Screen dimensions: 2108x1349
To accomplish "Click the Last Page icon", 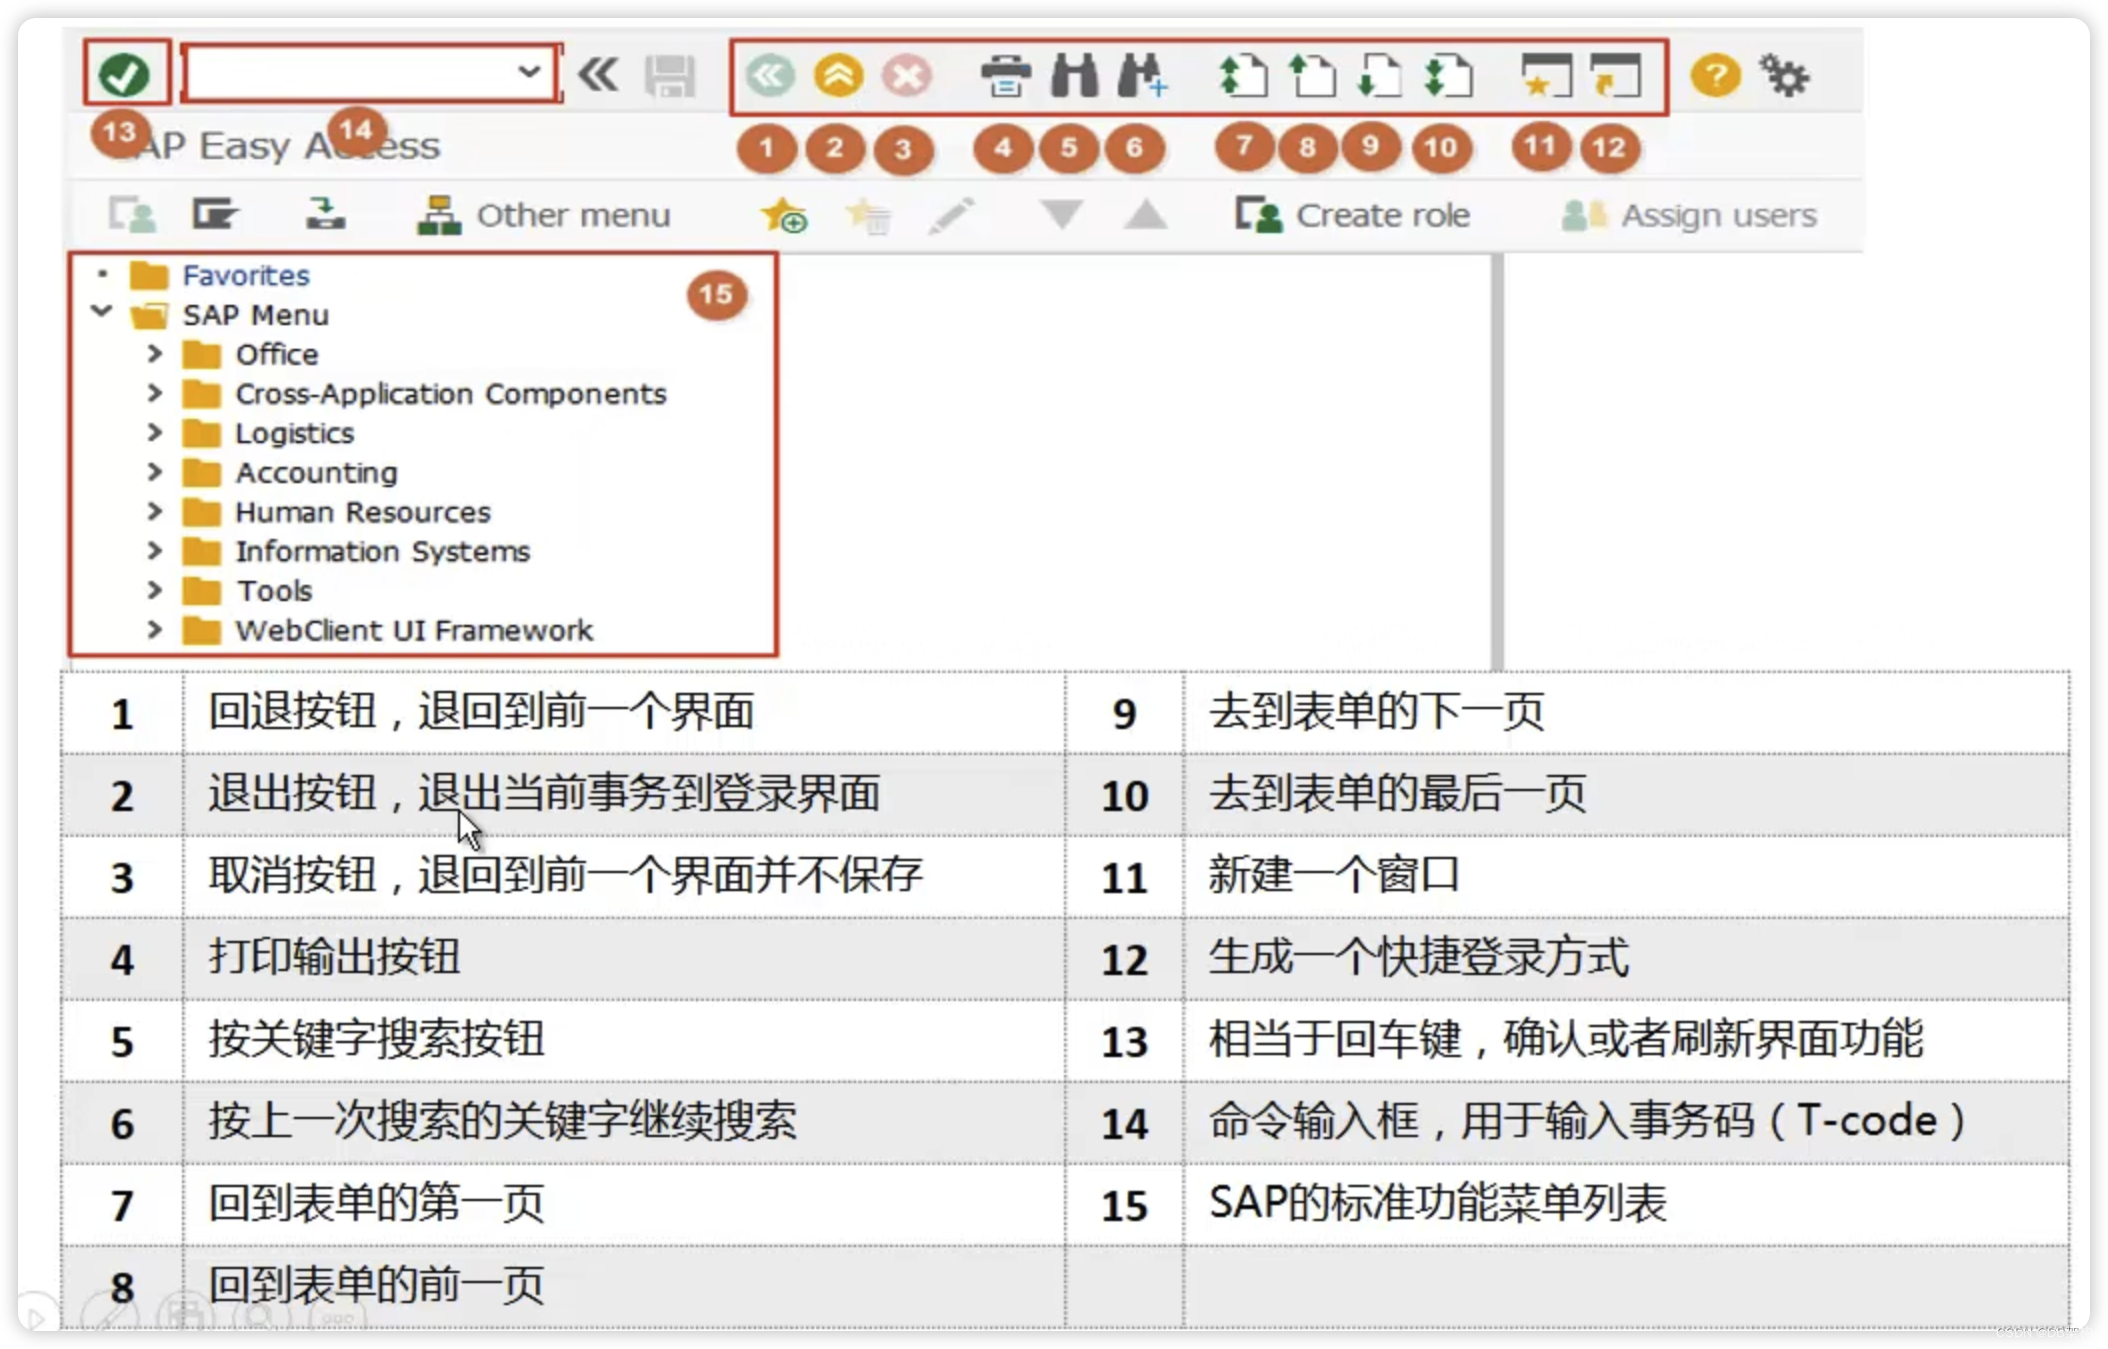I will pos(1449,76).
